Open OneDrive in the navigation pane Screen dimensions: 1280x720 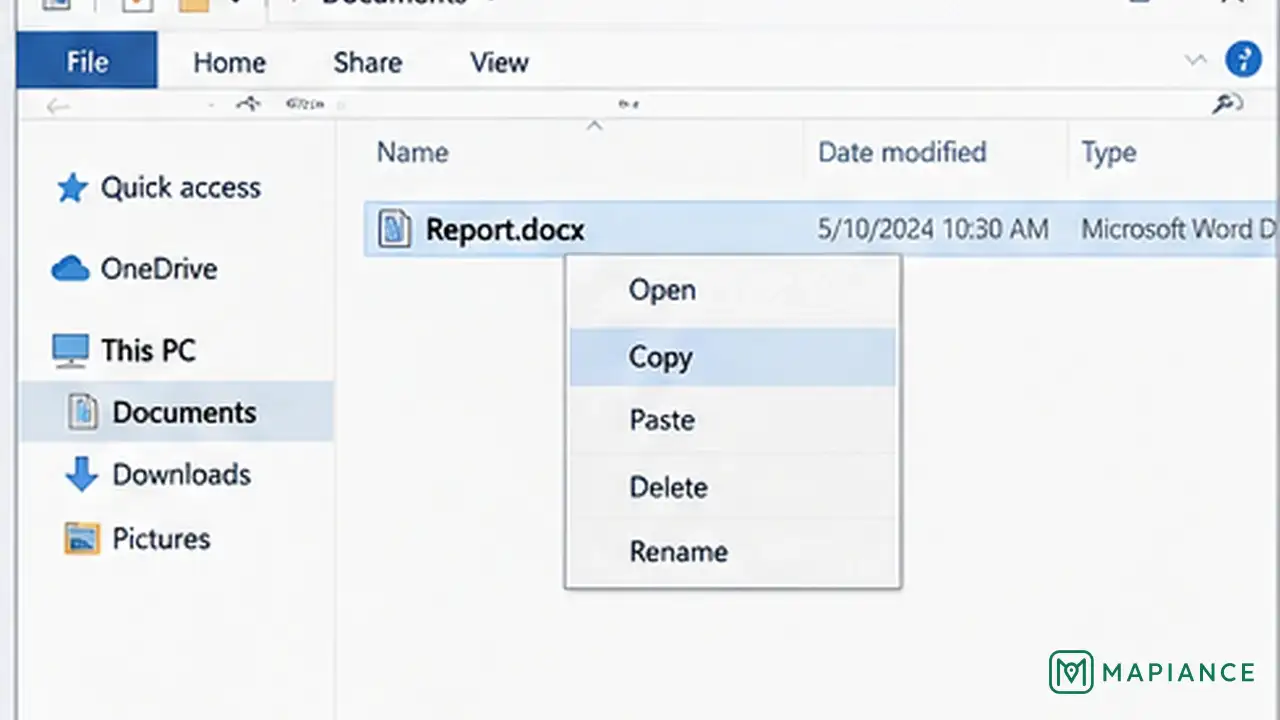pyautogui.click(x=158, y=269)
